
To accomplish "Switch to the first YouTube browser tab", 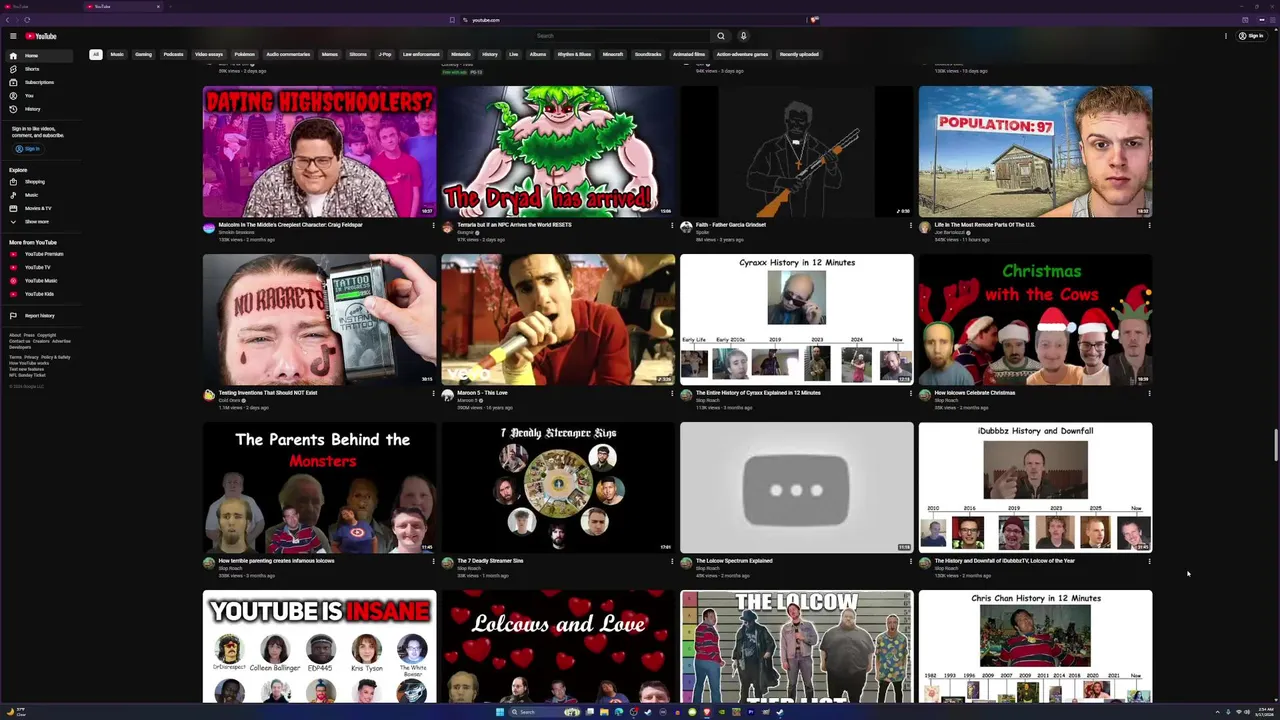I will click(40, 6).
